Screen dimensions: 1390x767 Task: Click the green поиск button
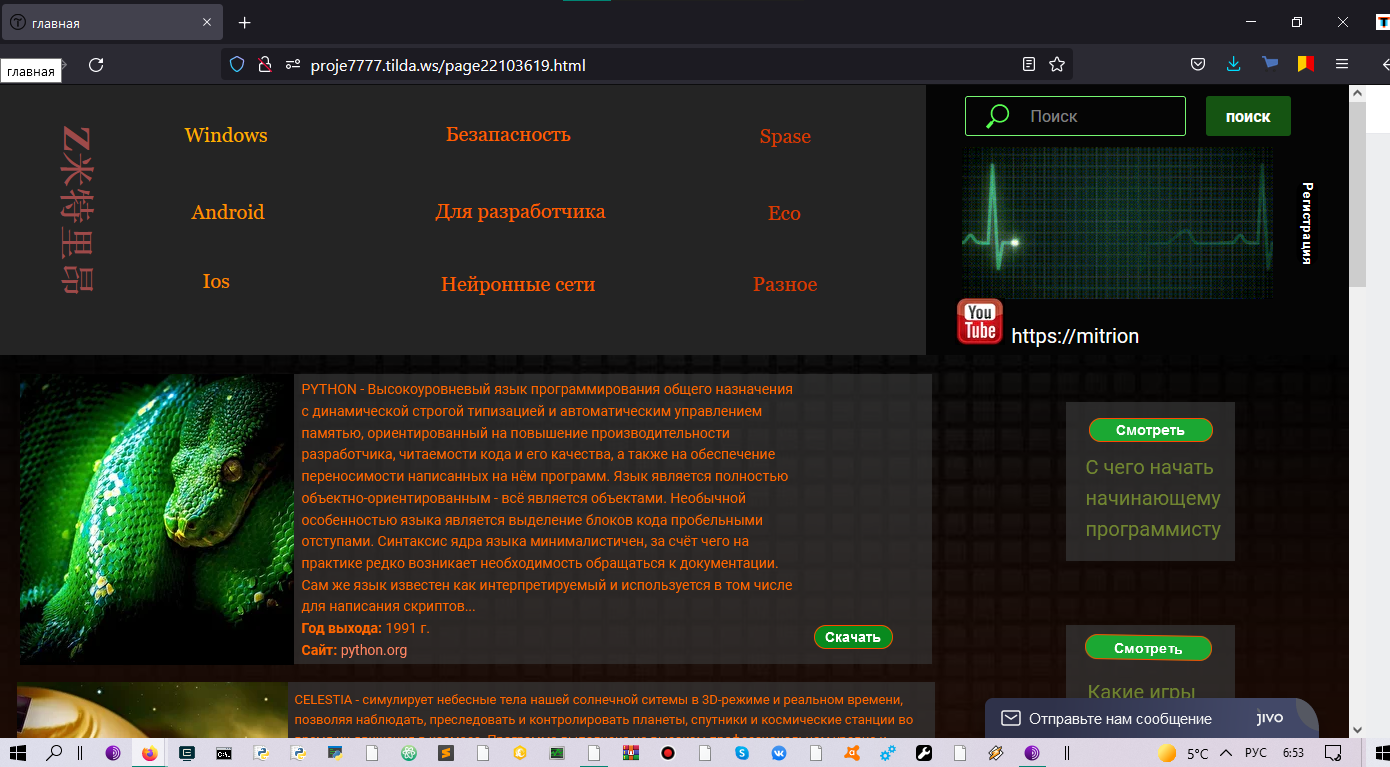tap(1248, 116)
